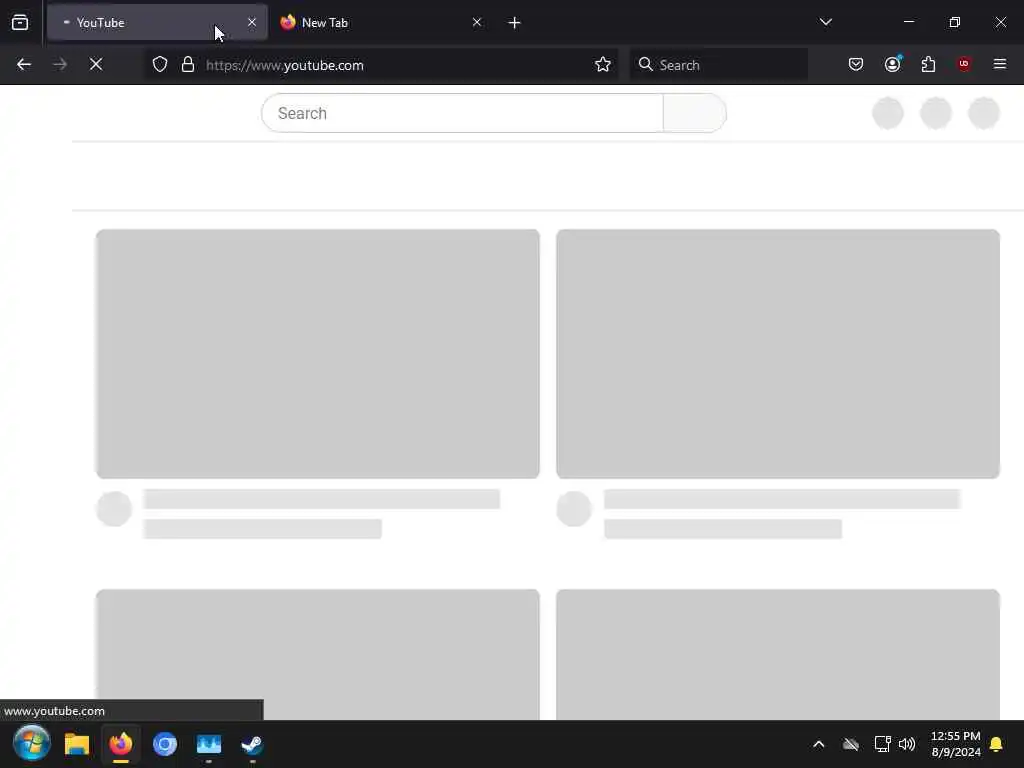Open the Extensions puzzle icon
The width and height of the screenshot is (1024, 768).
pos(928,64)
